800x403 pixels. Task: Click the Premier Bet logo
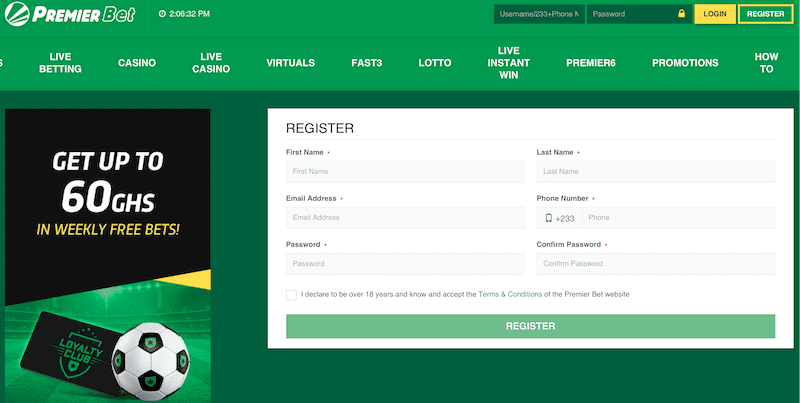[70, 14]
